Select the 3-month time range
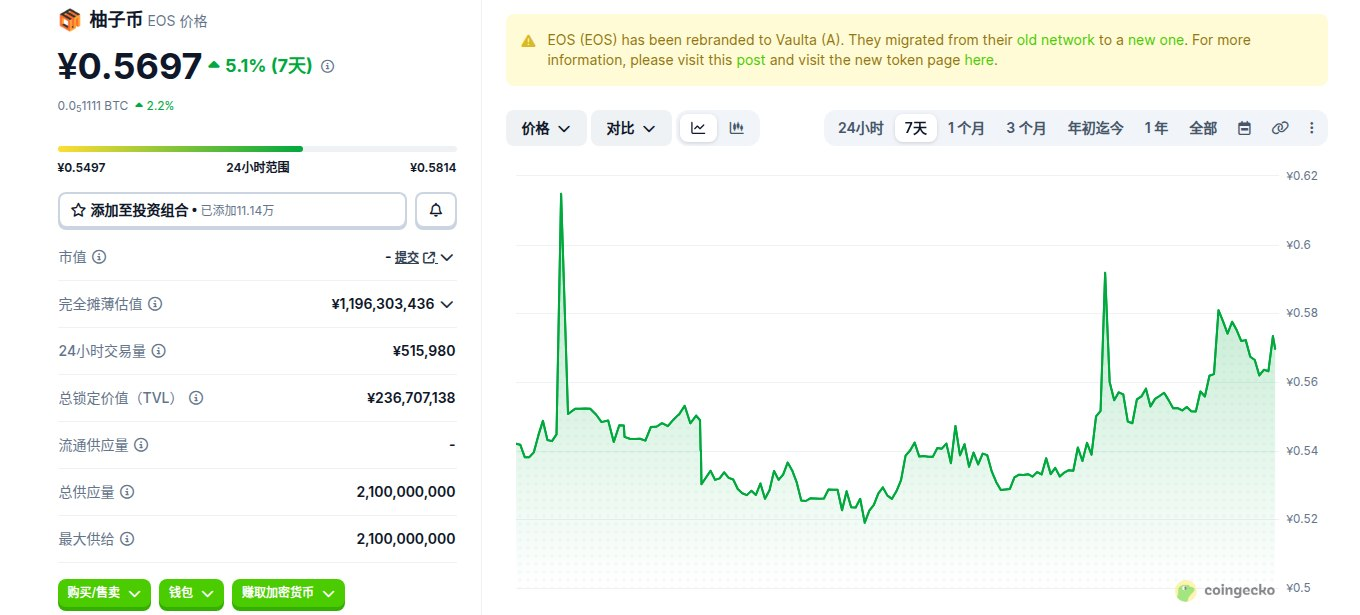The image size is (1360, 615). point(1026,128)
